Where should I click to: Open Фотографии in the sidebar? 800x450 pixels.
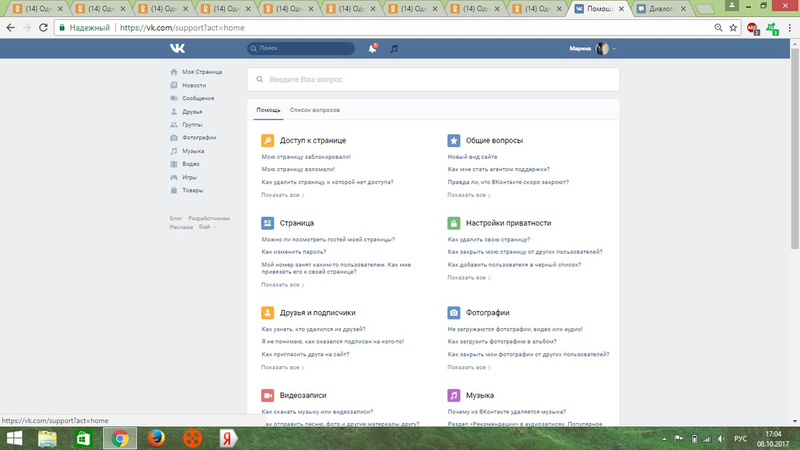pos(199,137)
